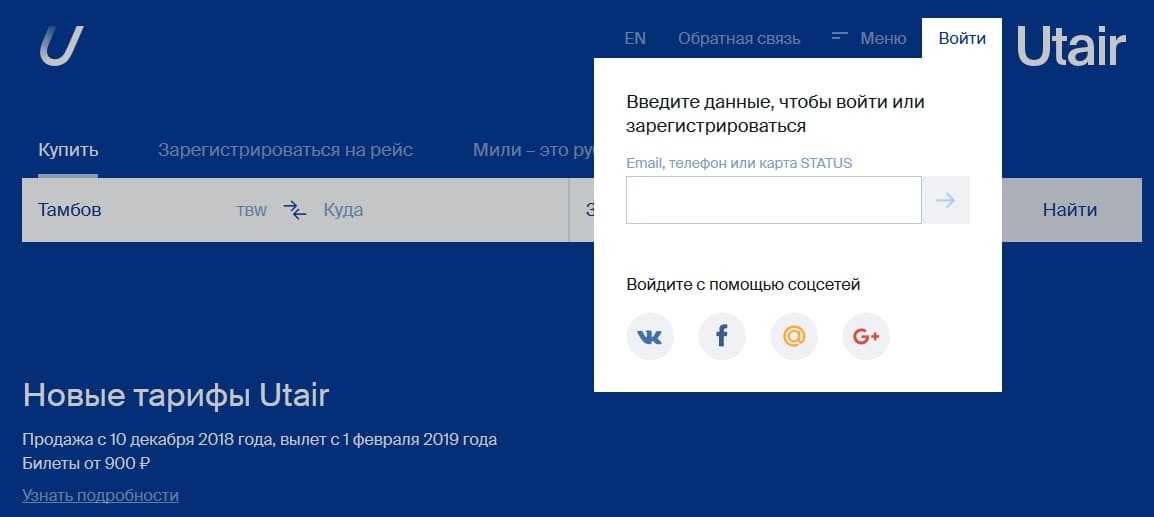Swap origin and destination arrows

pyautogui.click(x=294, y=210)
